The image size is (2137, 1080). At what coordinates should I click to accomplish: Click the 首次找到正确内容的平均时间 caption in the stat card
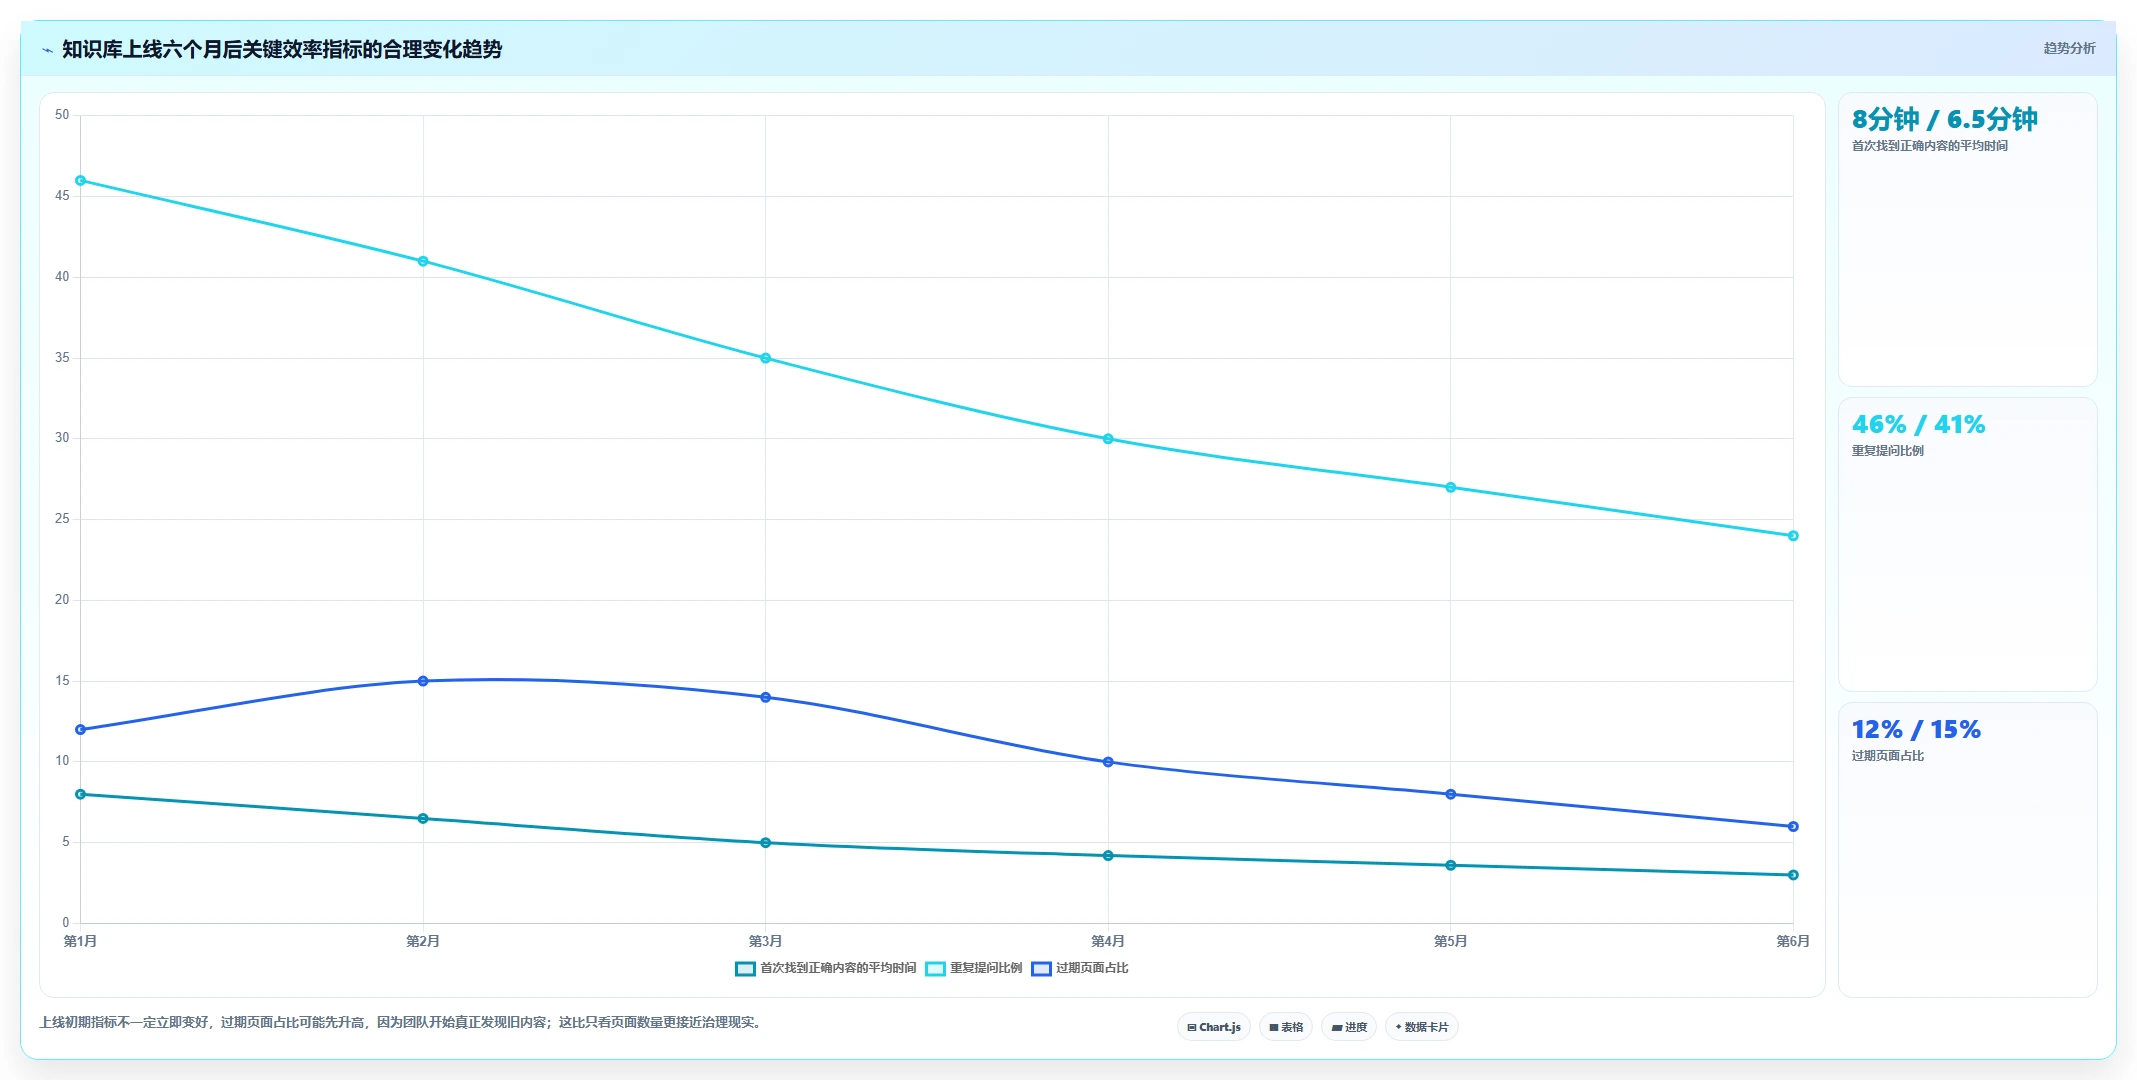[1929, 146]
